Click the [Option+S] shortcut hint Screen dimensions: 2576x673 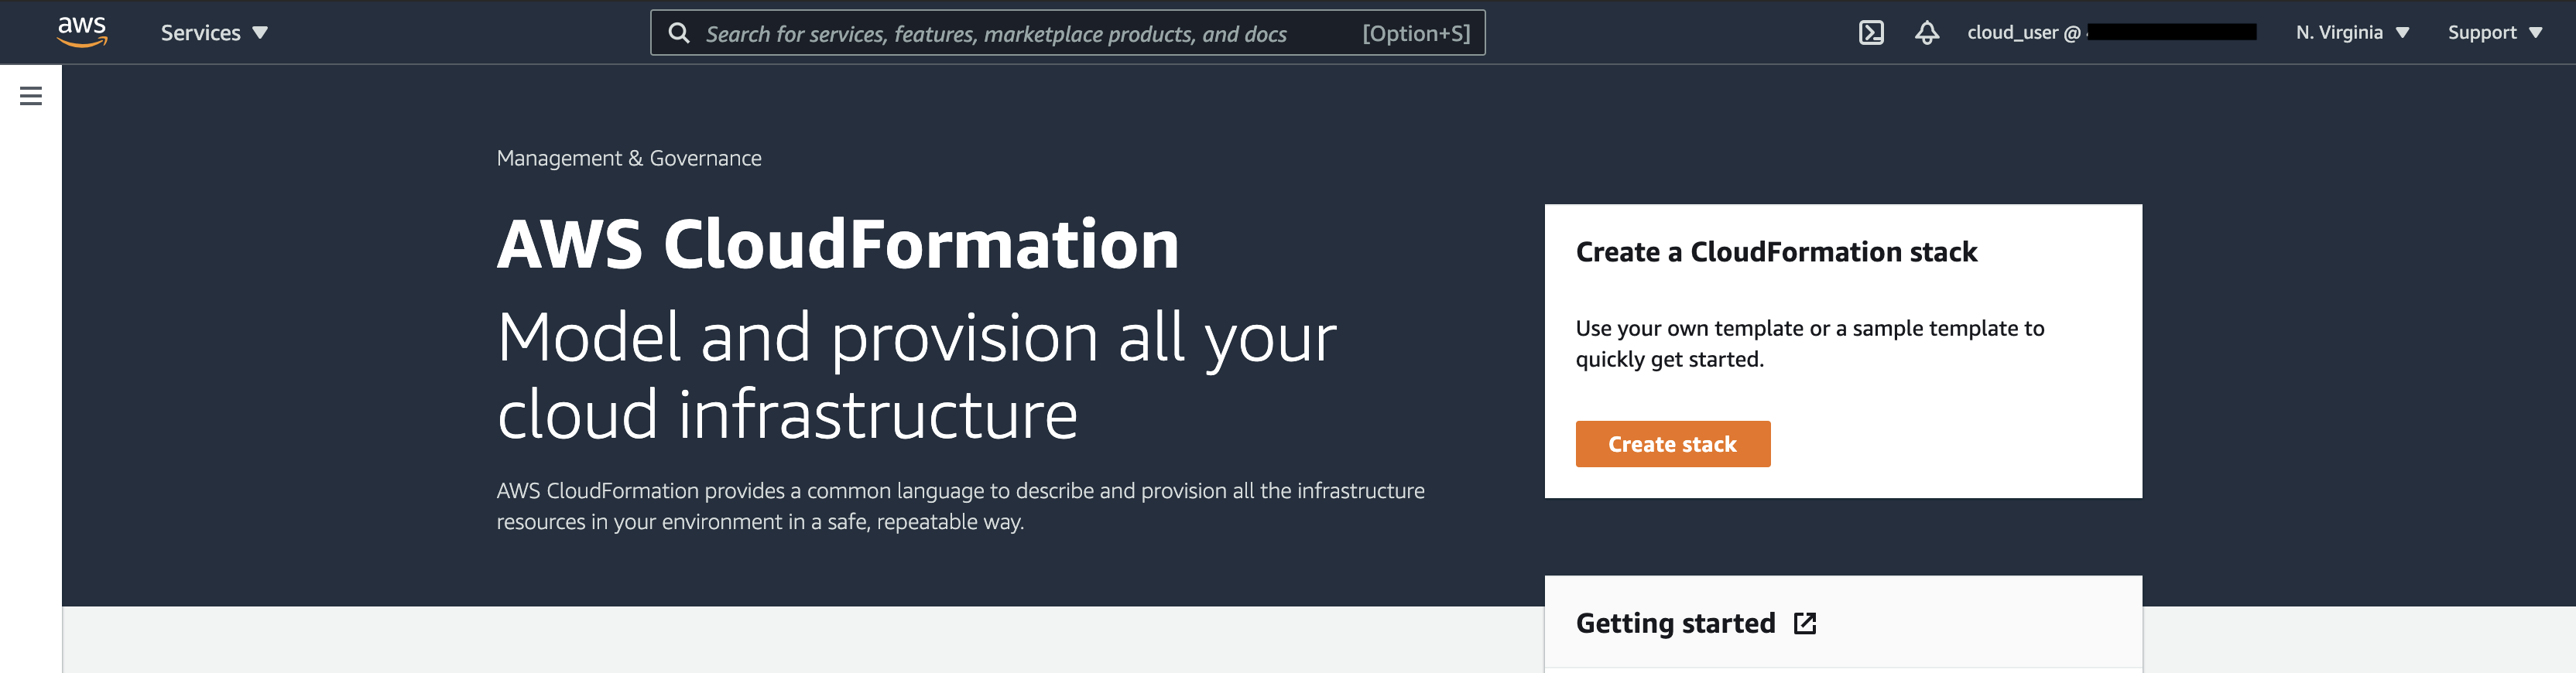tap(1416, 33)
